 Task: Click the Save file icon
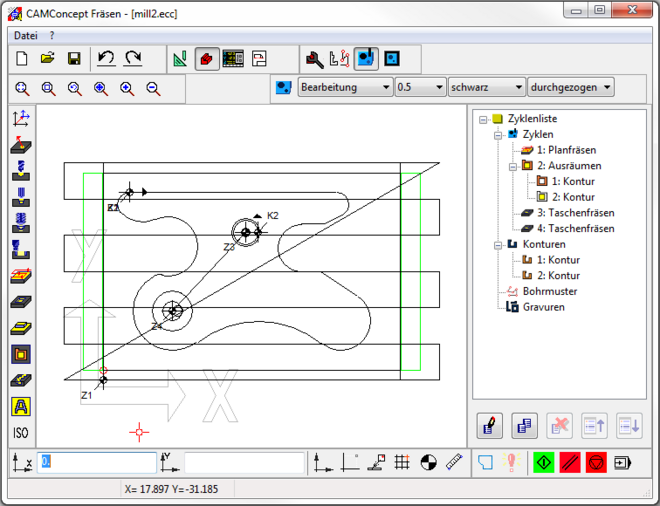pyautogui.click(x=73, y=59)
